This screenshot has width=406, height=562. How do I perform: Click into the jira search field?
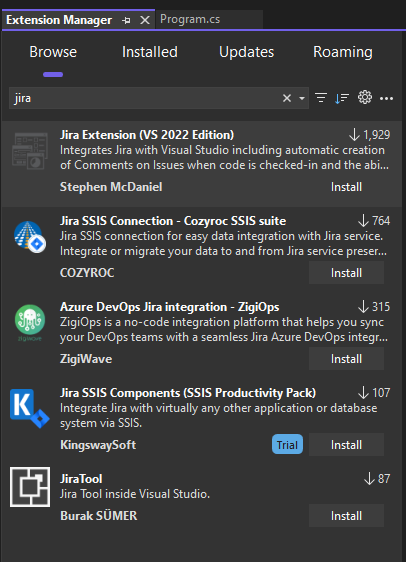coord(145,98)
